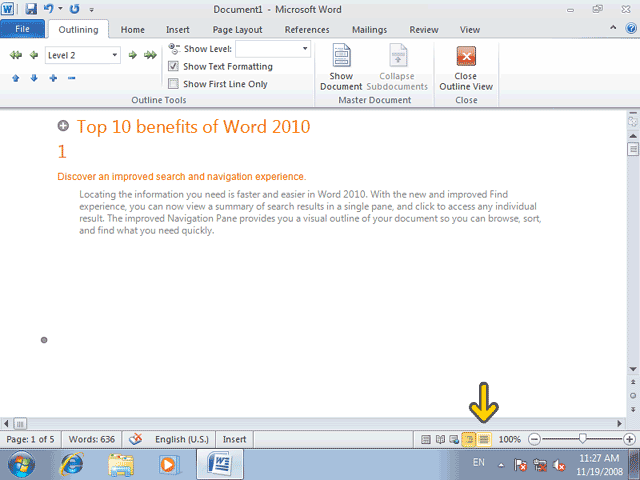Open the Undo history dropdown arrow

pyautogui.click(x=60, y=9)
